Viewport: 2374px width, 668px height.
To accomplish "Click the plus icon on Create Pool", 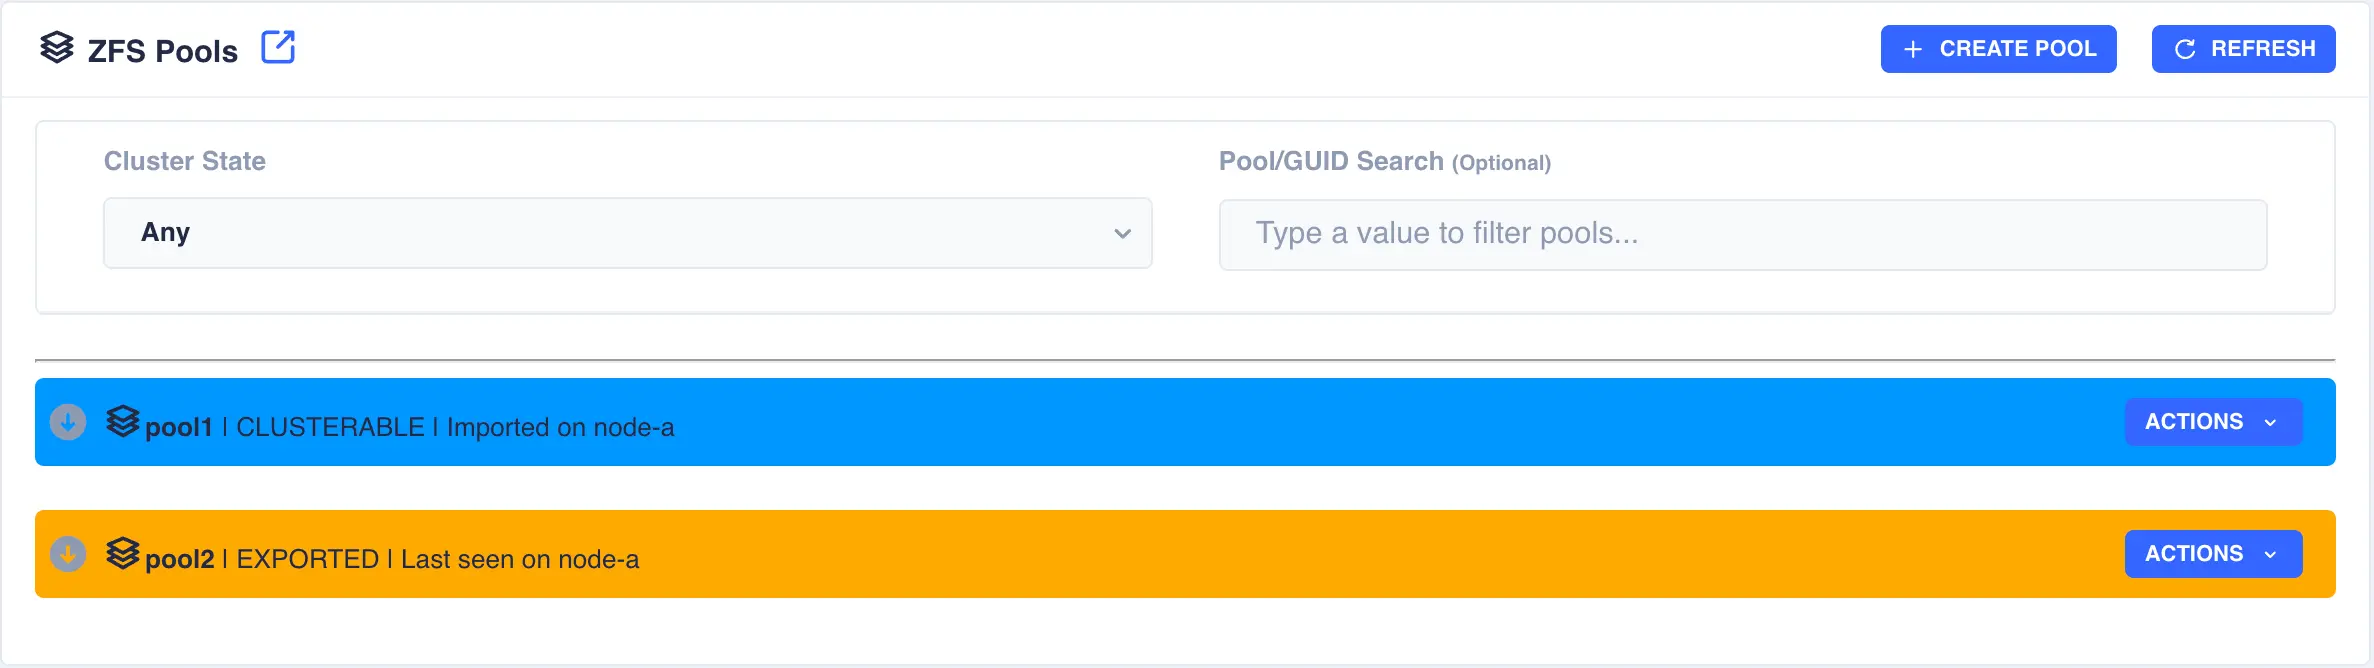I will pyautogui.click(x=1913, y=49).
